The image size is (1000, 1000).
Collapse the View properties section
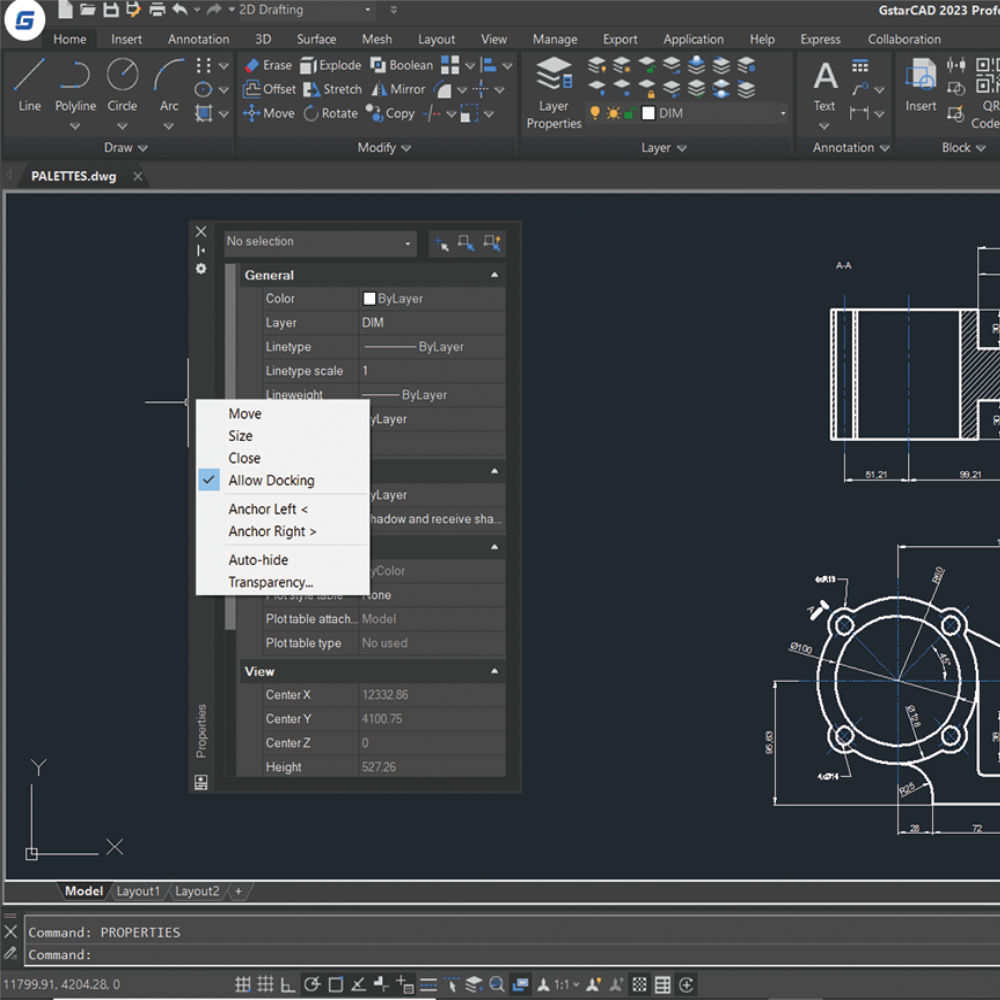point(494,671)
